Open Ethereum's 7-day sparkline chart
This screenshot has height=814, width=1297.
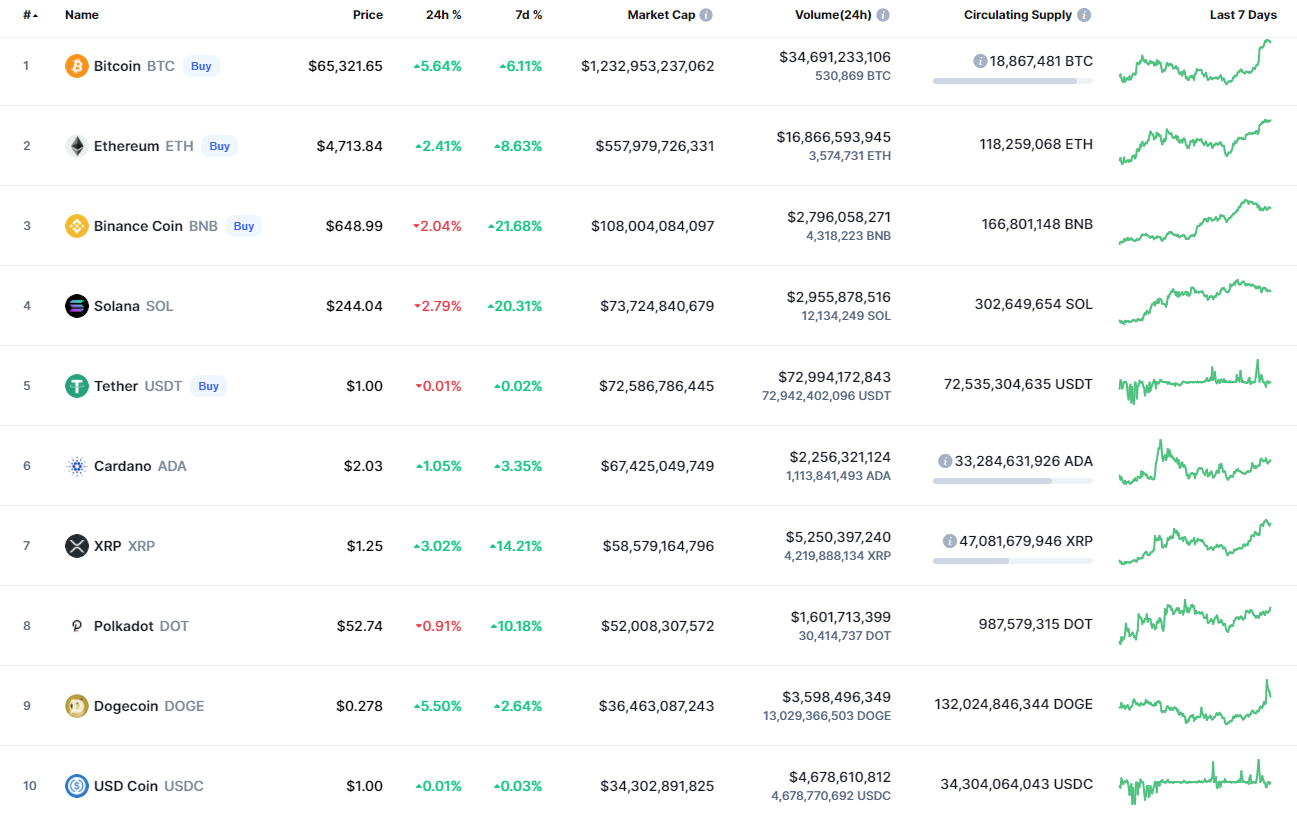pyautogui.click(x=1195, y=141)
